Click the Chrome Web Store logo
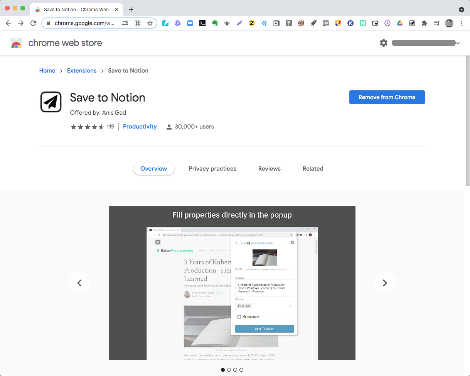The height and width of the screenshot is (376, 470). [x=16, y=43]
